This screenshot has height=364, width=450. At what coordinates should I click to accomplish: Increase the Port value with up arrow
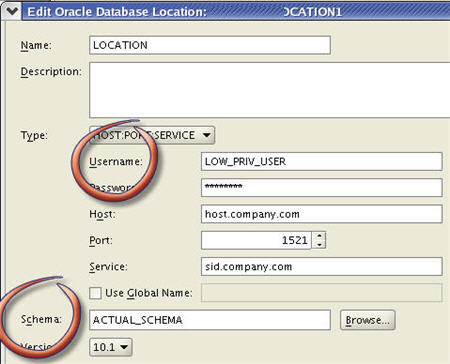319,236
